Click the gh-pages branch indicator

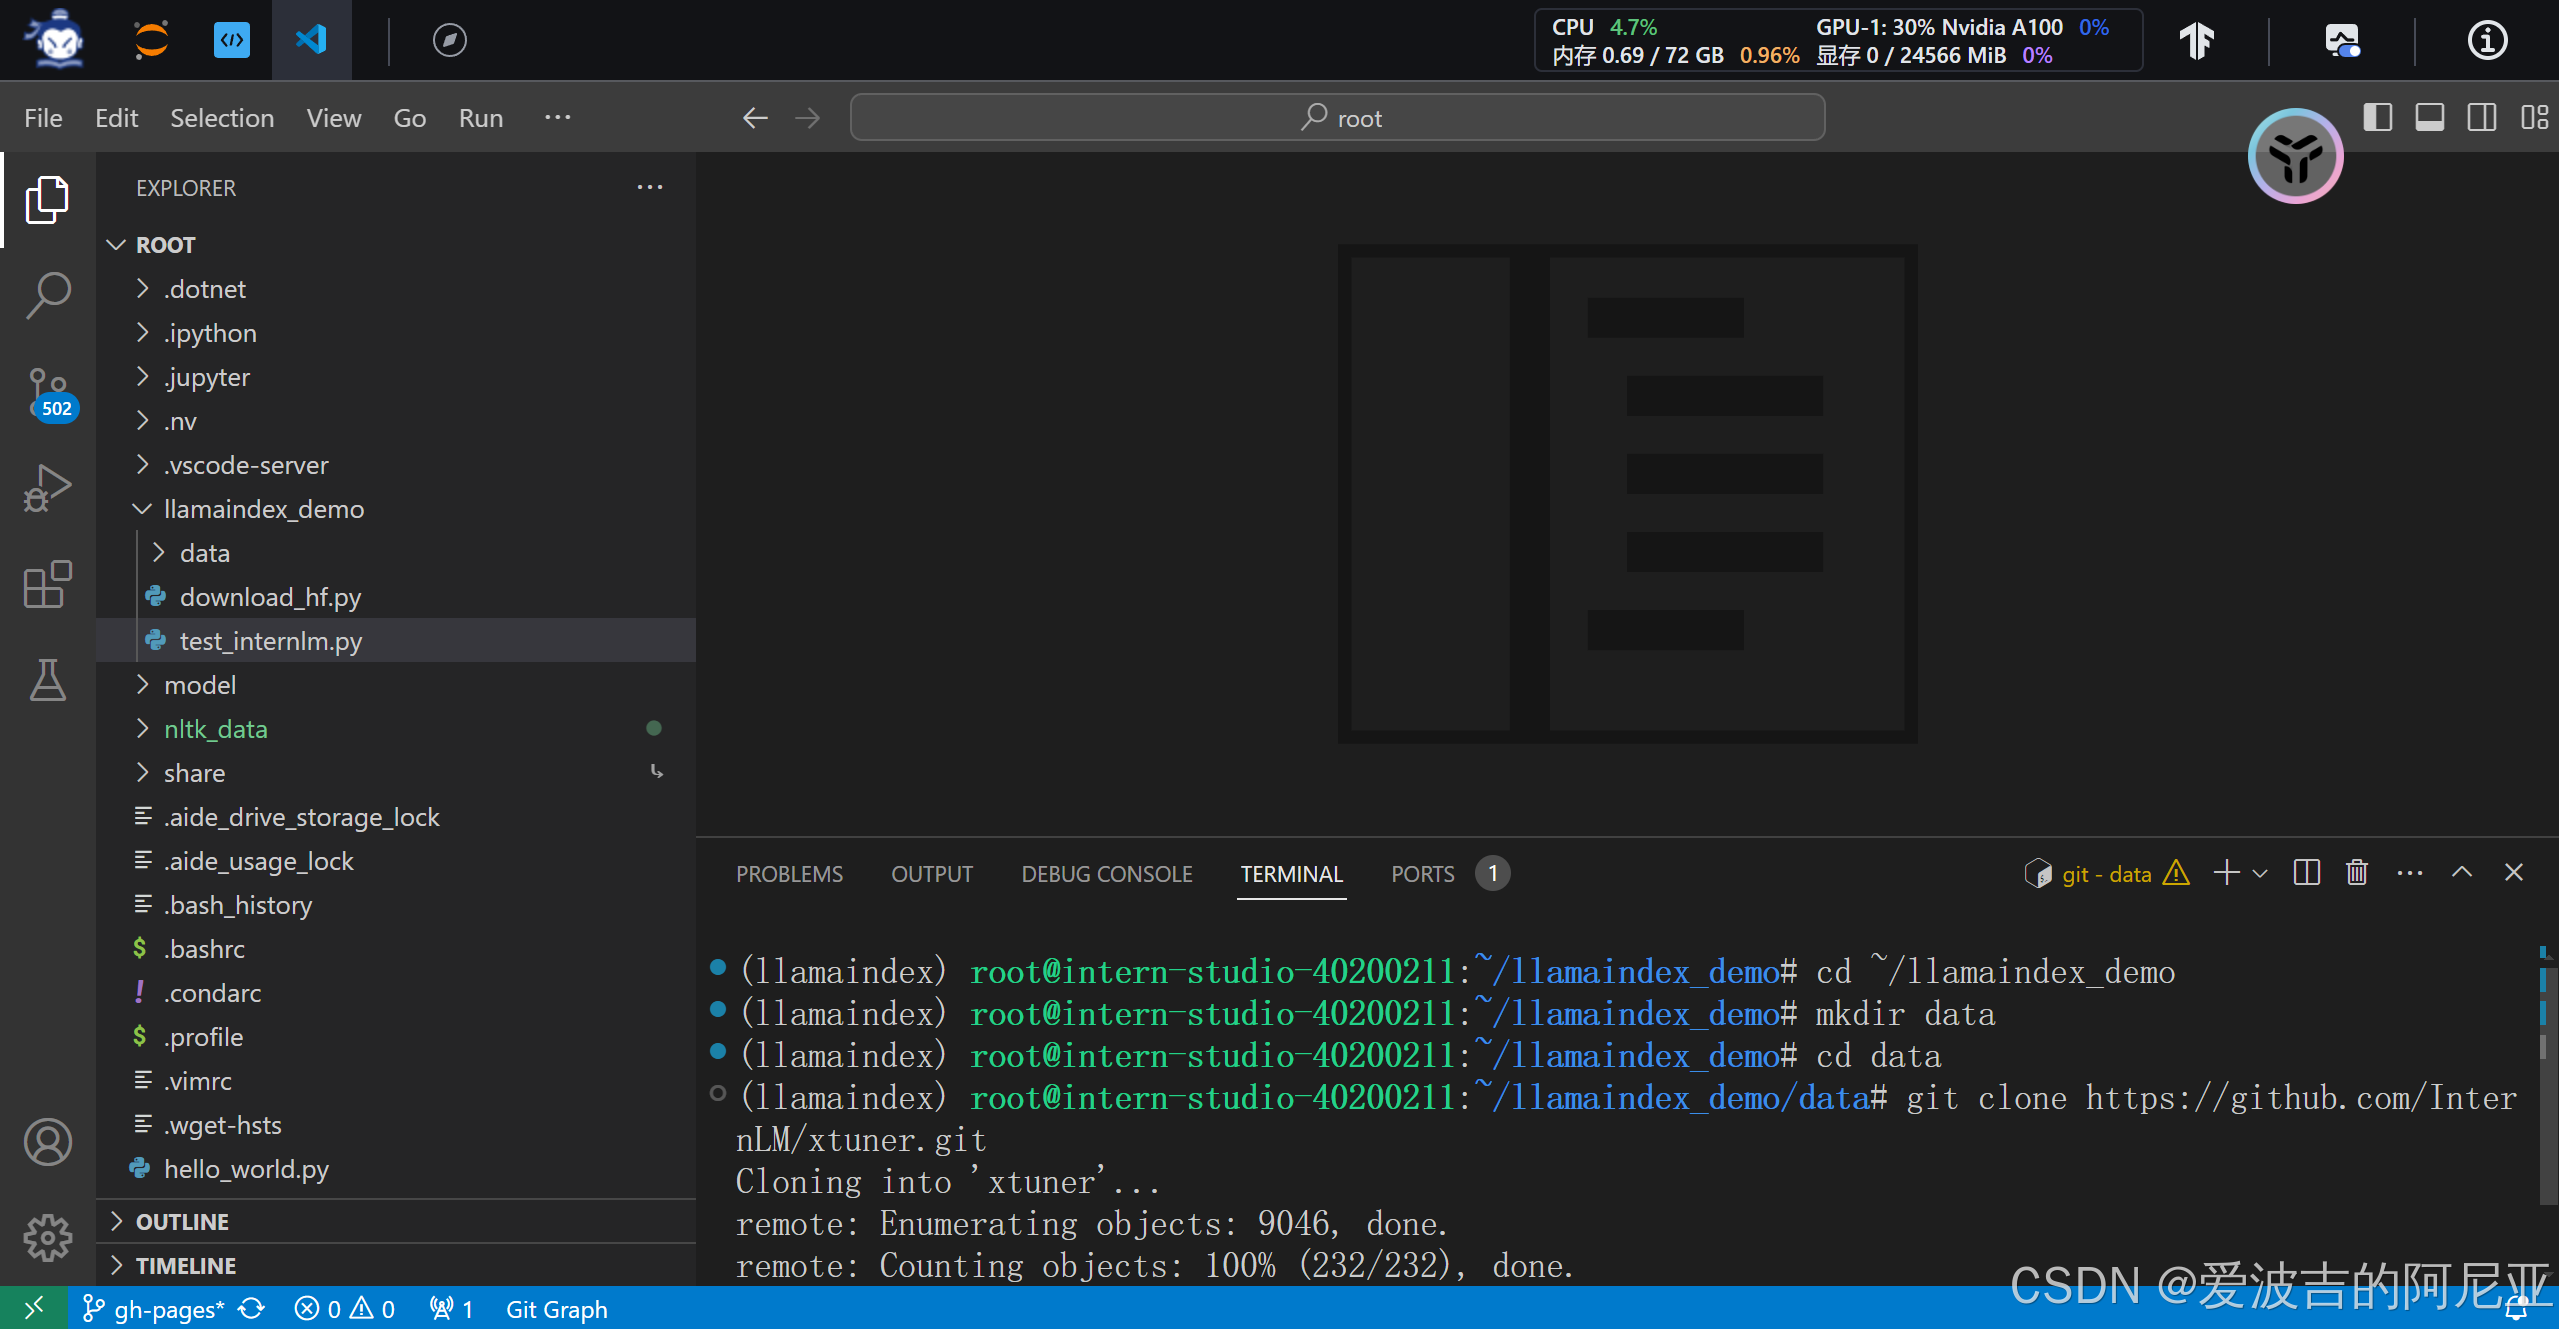pyautogui.click(x=156, y=1309)
